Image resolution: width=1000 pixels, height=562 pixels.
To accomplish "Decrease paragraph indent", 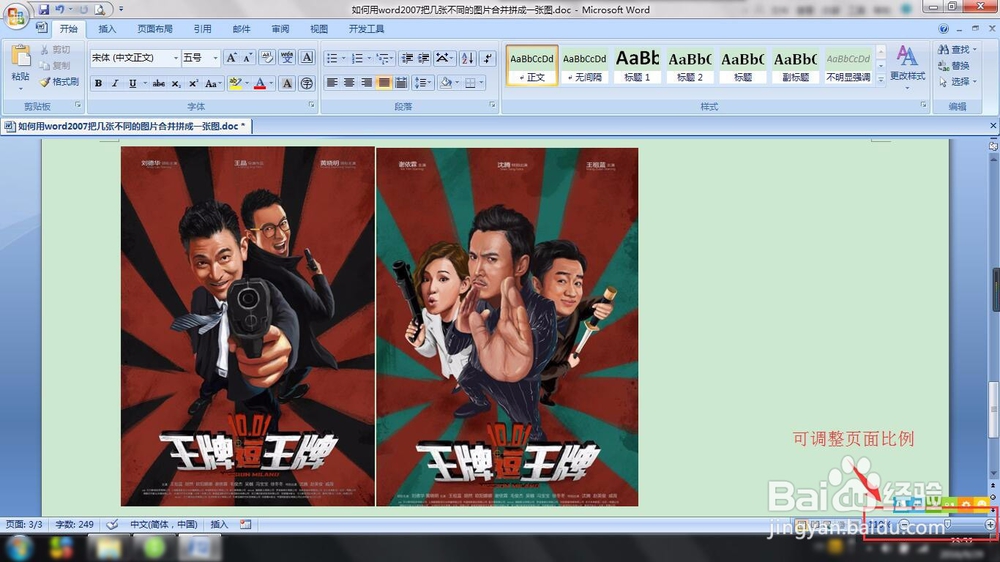I will (407, 58).
